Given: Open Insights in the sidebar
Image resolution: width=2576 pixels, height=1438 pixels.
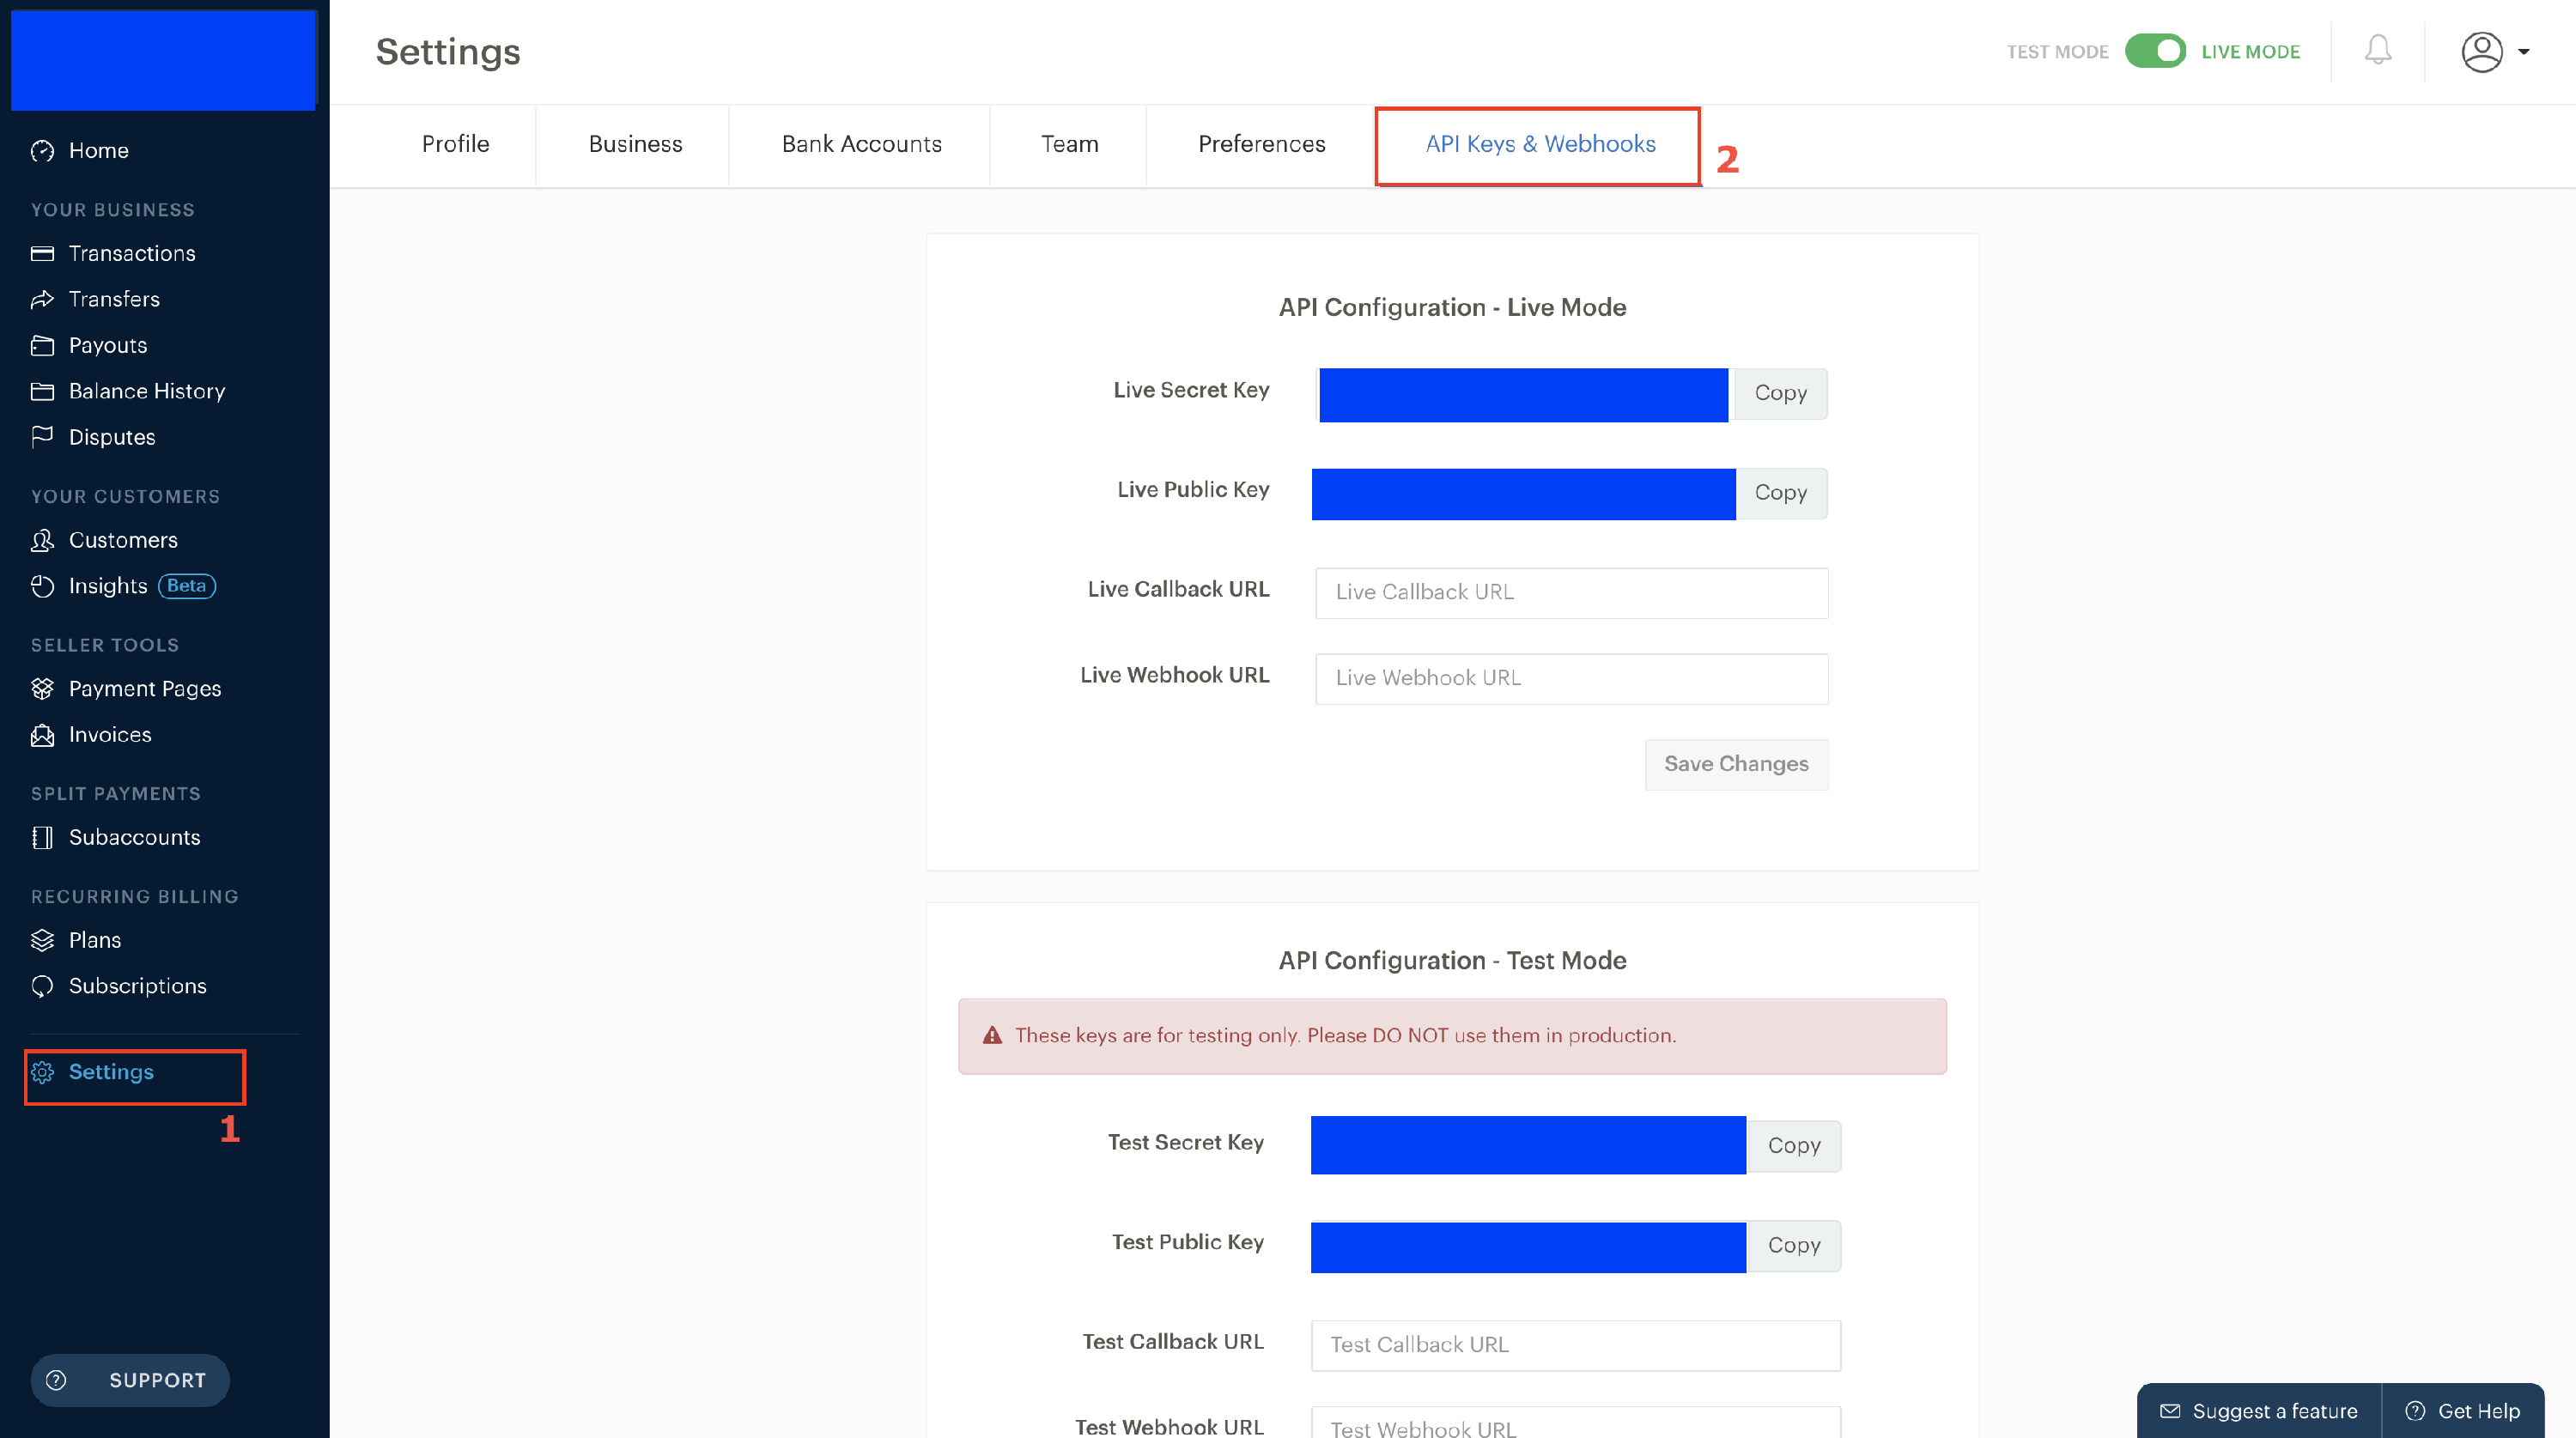Looking at the screenshot, I should 108,587.
